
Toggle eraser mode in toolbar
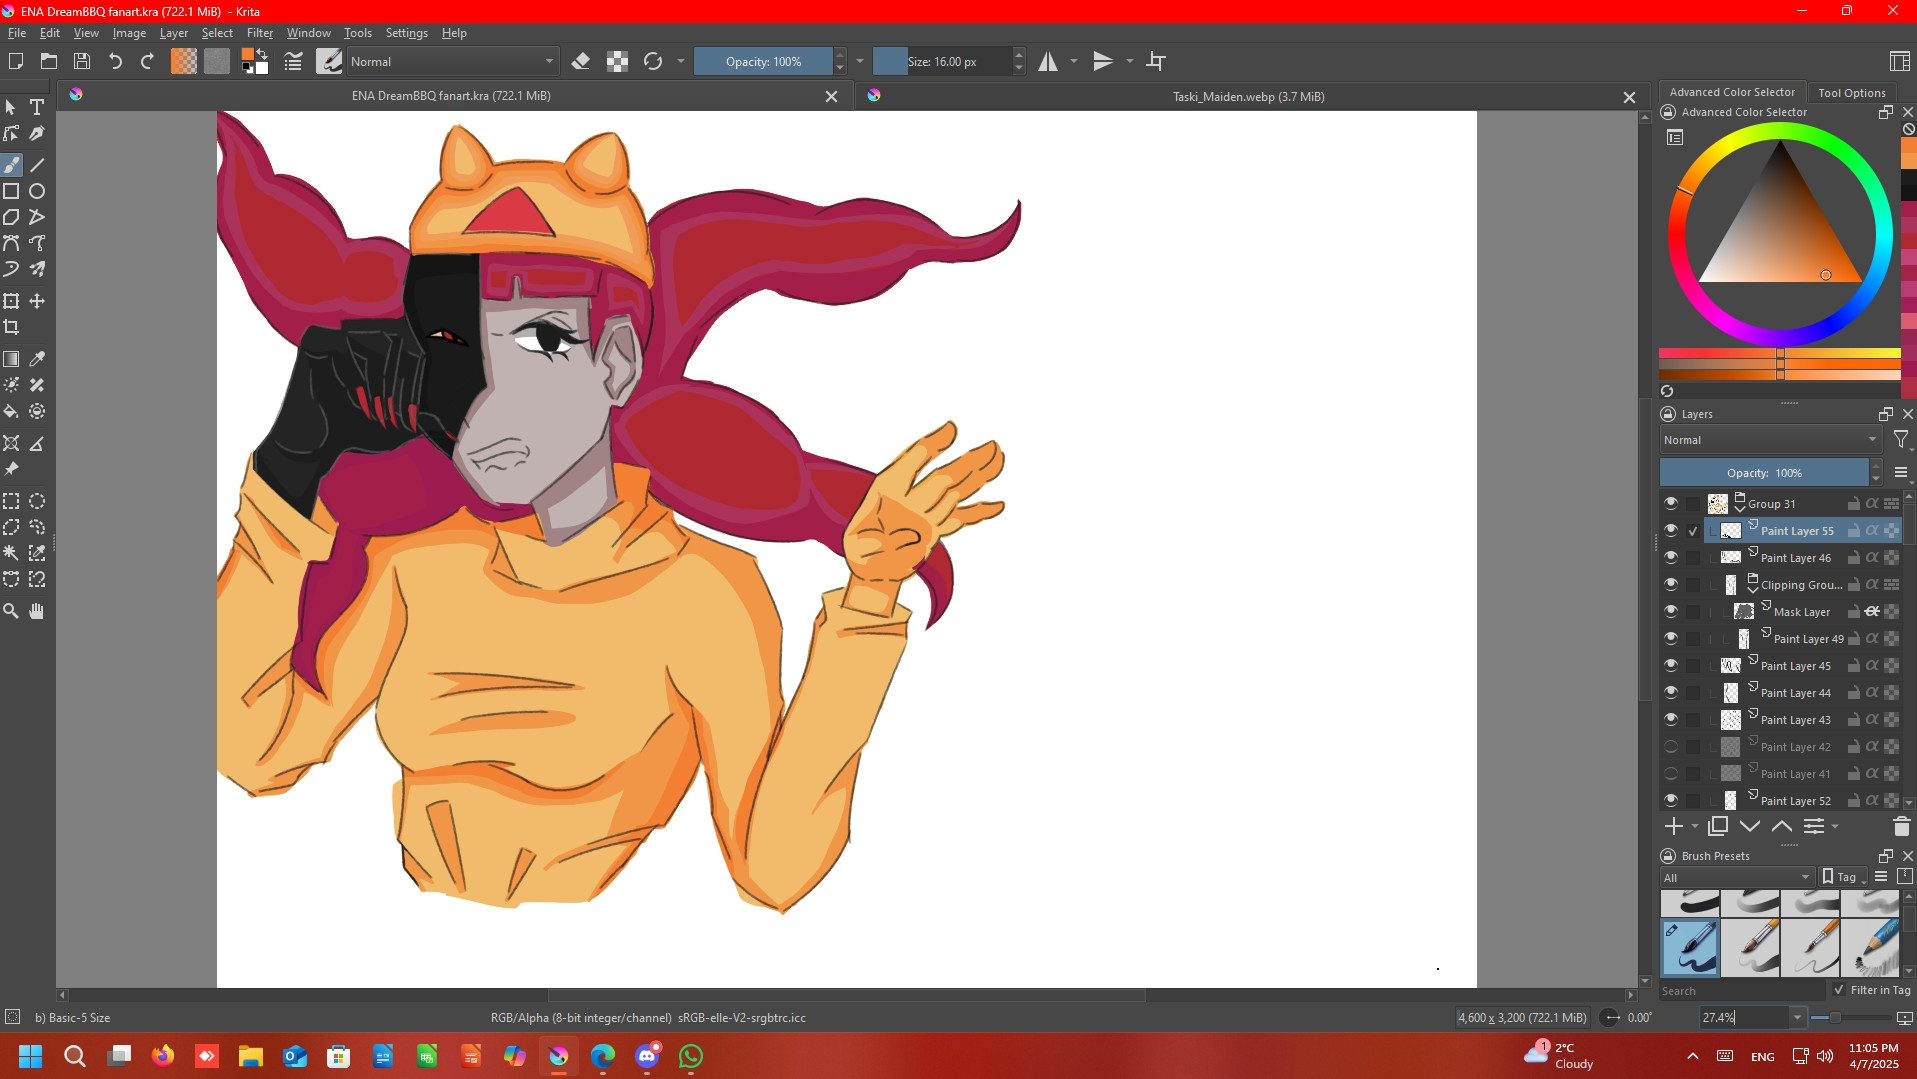click(x=580, y=61)
